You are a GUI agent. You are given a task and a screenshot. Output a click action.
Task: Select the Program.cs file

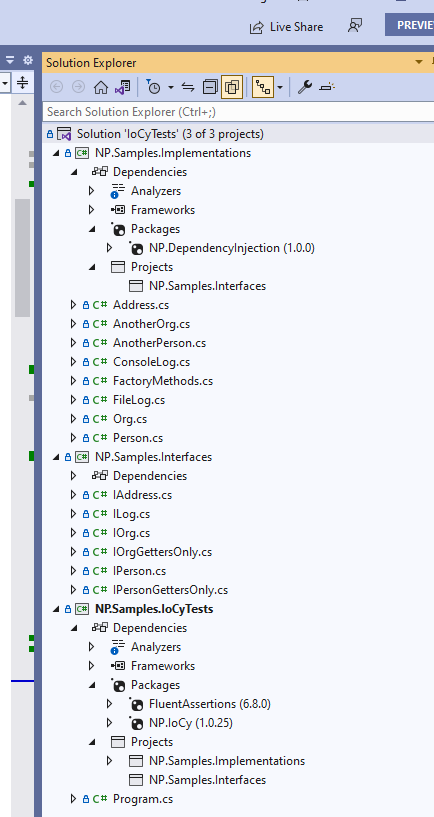[143, 799]
